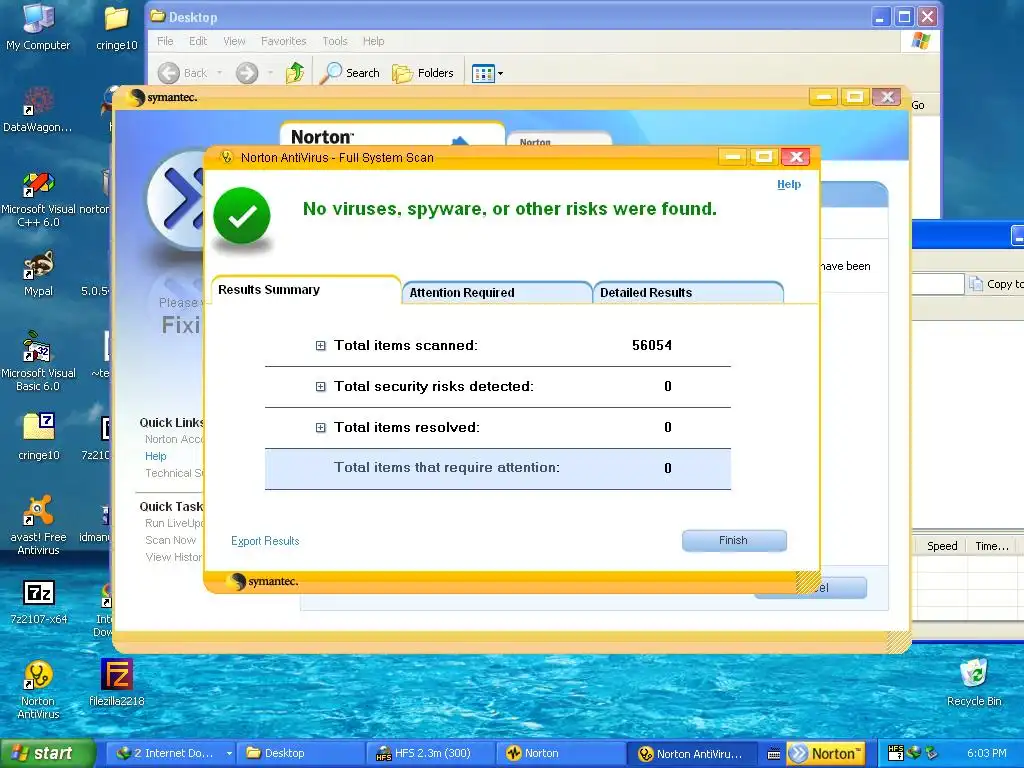Click HFS tray icon

coord(896,753)
